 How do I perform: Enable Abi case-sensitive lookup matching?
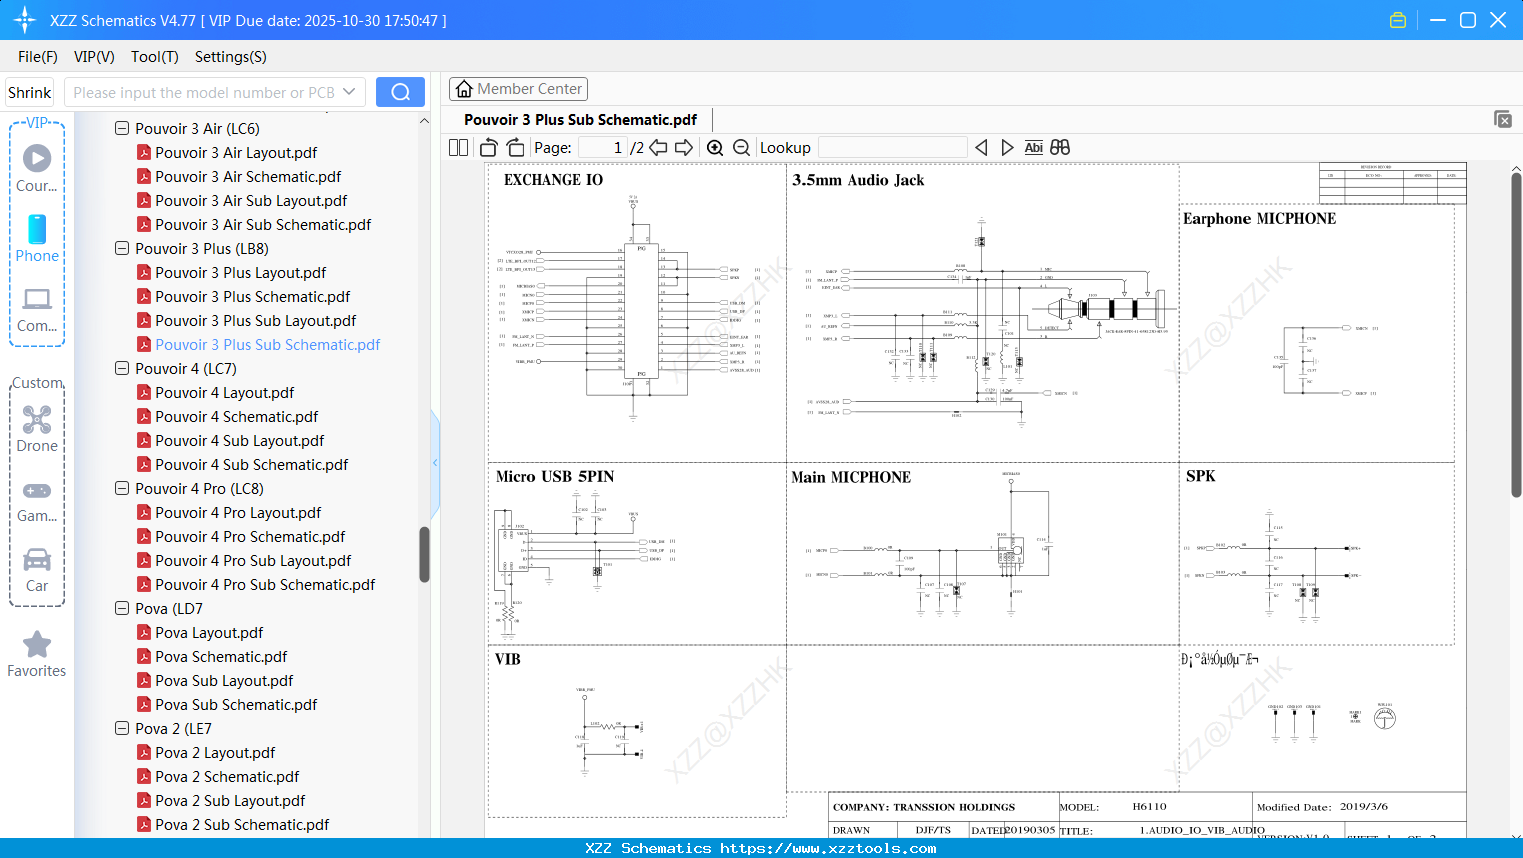pos(1033,147)
